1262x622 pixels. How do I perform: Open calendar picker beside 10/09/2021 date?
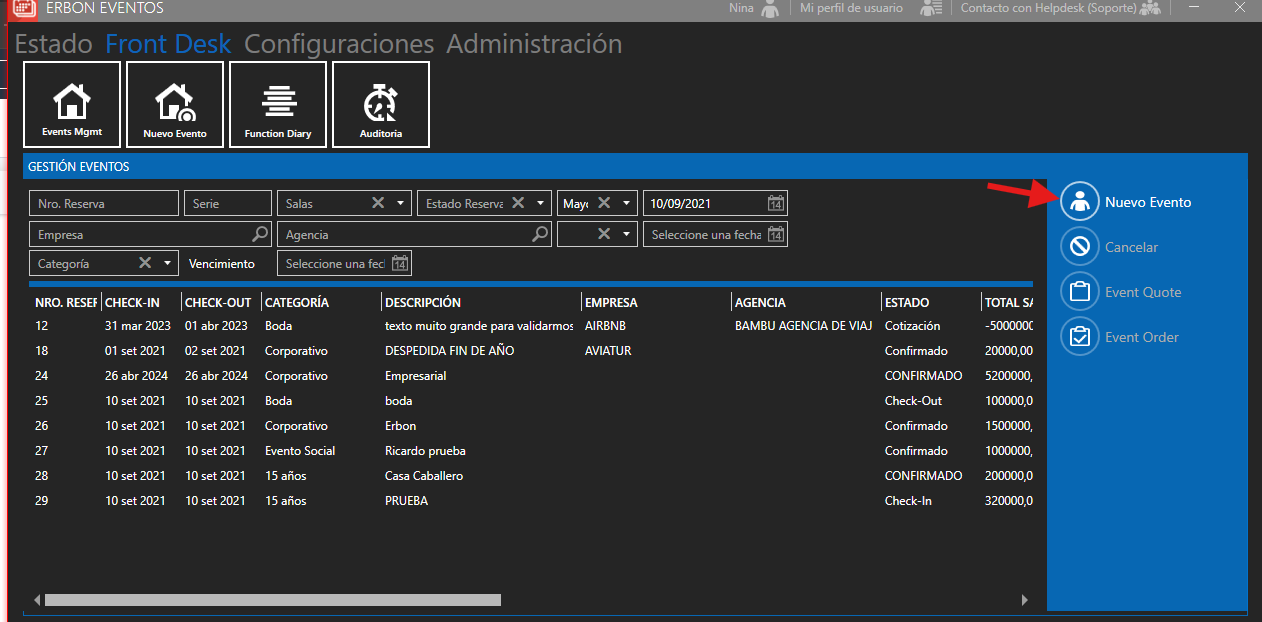pyautogui.click(x=776, y=203)
